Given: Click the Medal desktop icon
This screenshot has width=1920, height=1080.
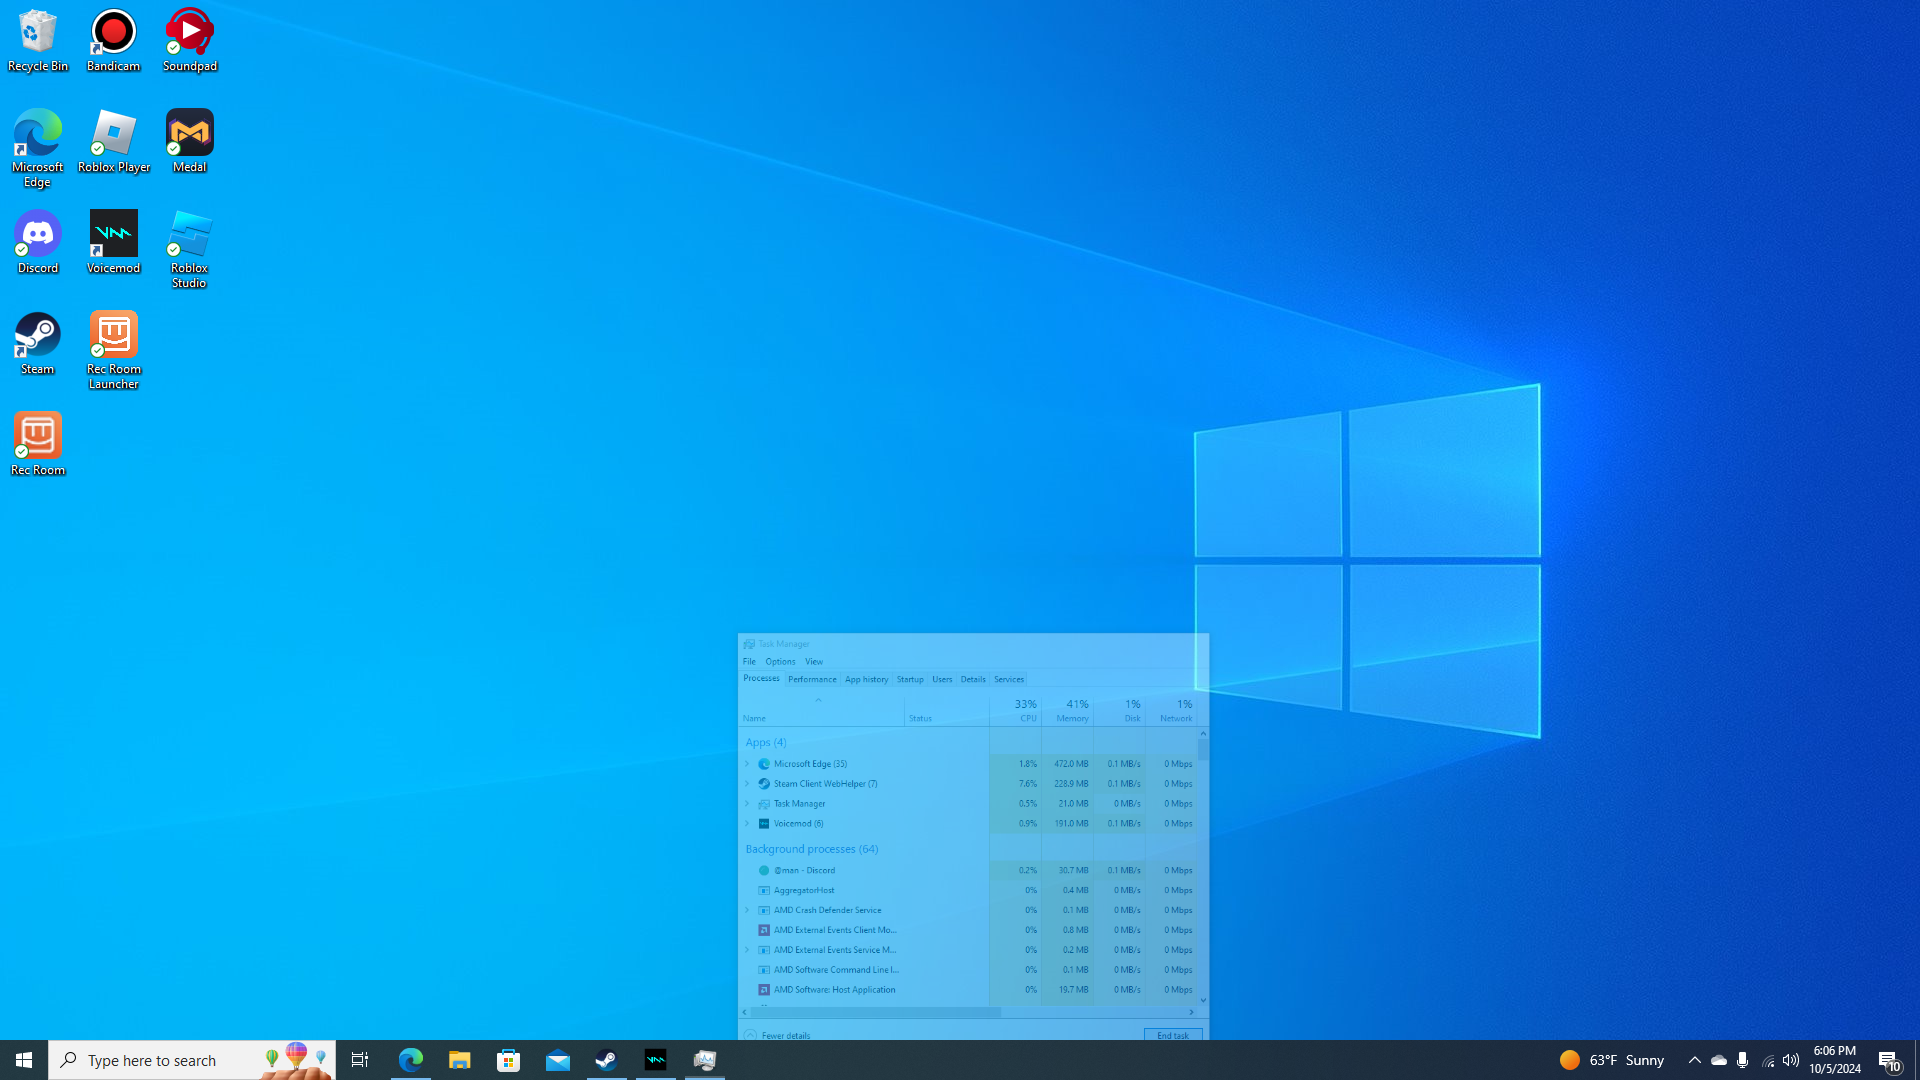Looking at the screenshot, I should [x=189, y=141].
